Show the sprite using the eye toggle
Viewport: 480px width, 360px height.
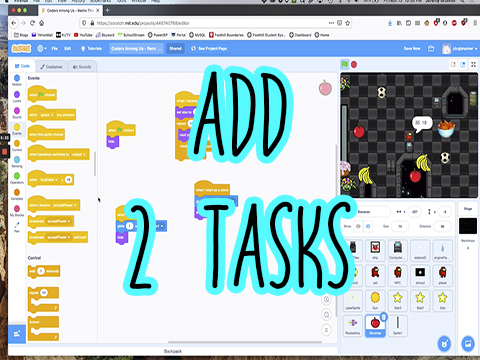358,226
